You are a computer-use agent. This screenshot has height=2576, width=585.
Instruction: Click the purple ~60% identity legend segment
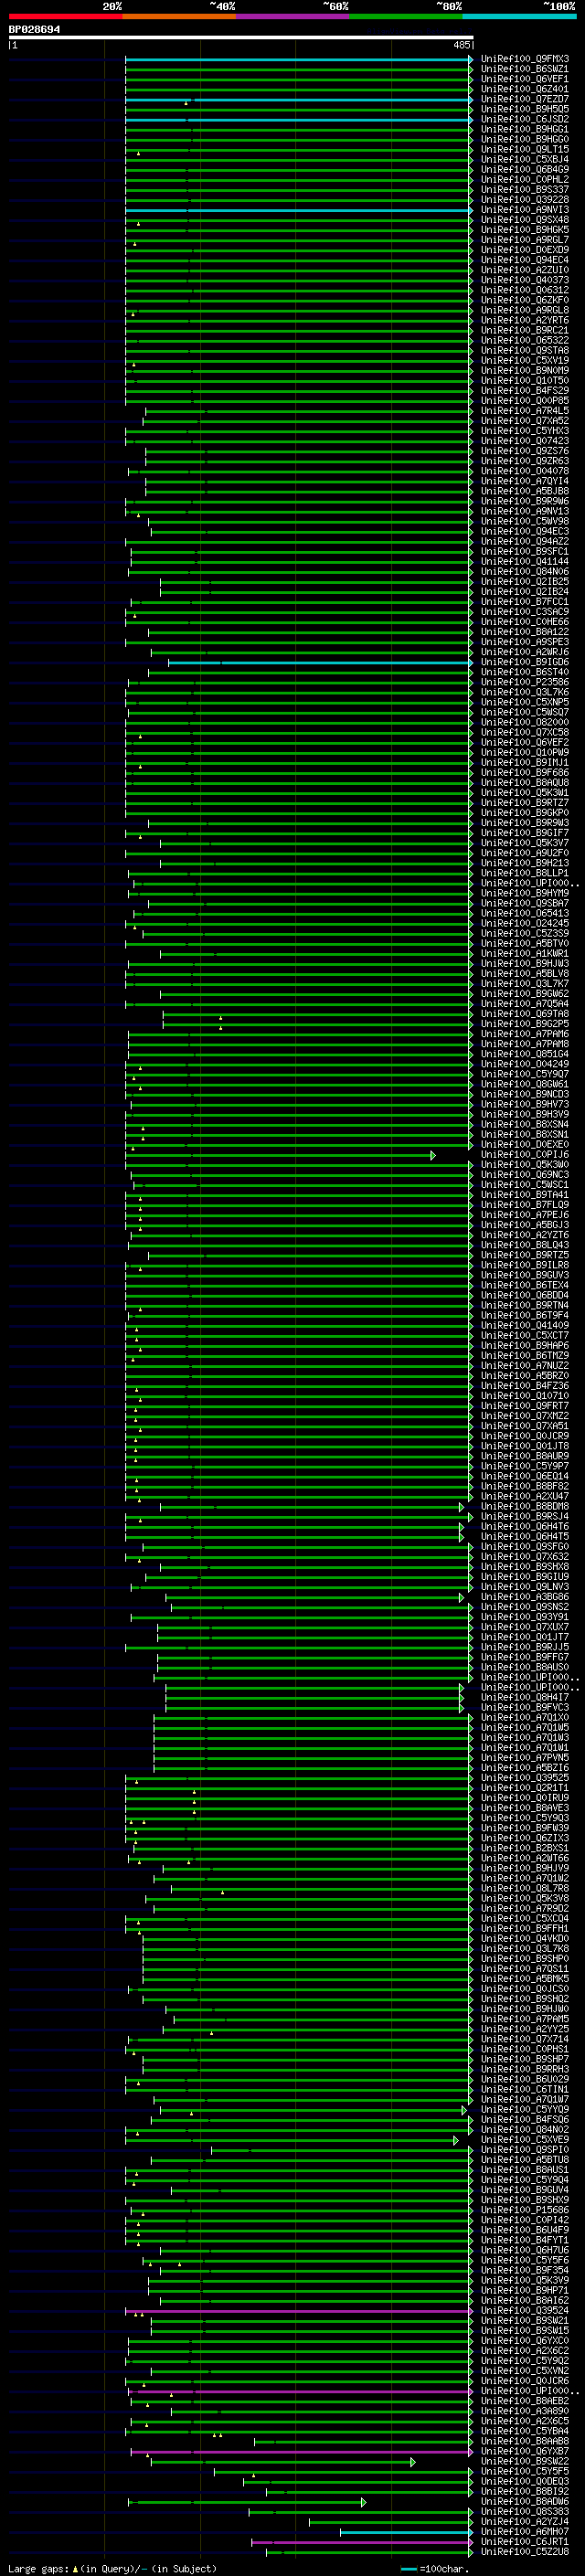pyautogui.click(x=293, y=17)
